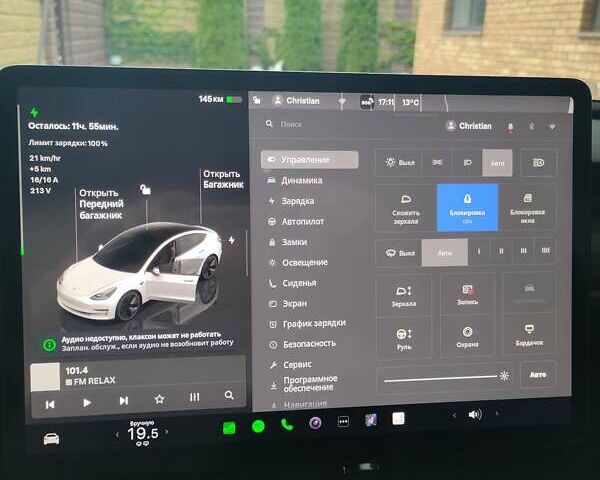Set wipers to Авто mode
Image resolution: width=600 pixels, height=480 pixels.
point(445,252)
